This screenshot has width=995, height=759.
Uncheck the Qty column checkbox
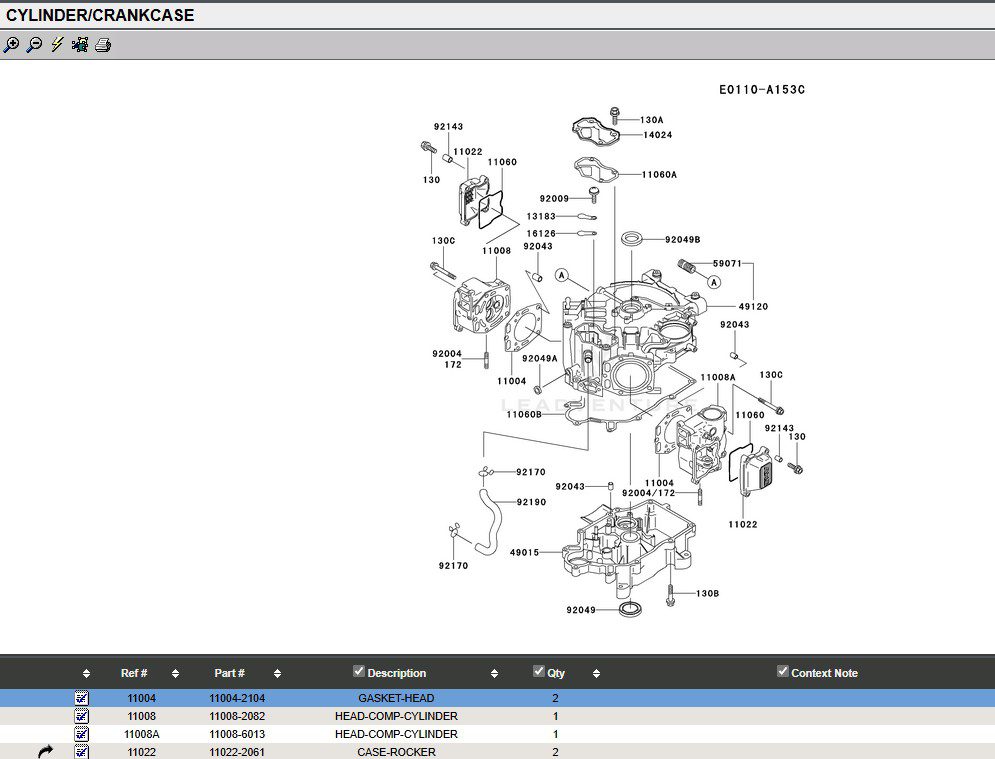(539, 672)
